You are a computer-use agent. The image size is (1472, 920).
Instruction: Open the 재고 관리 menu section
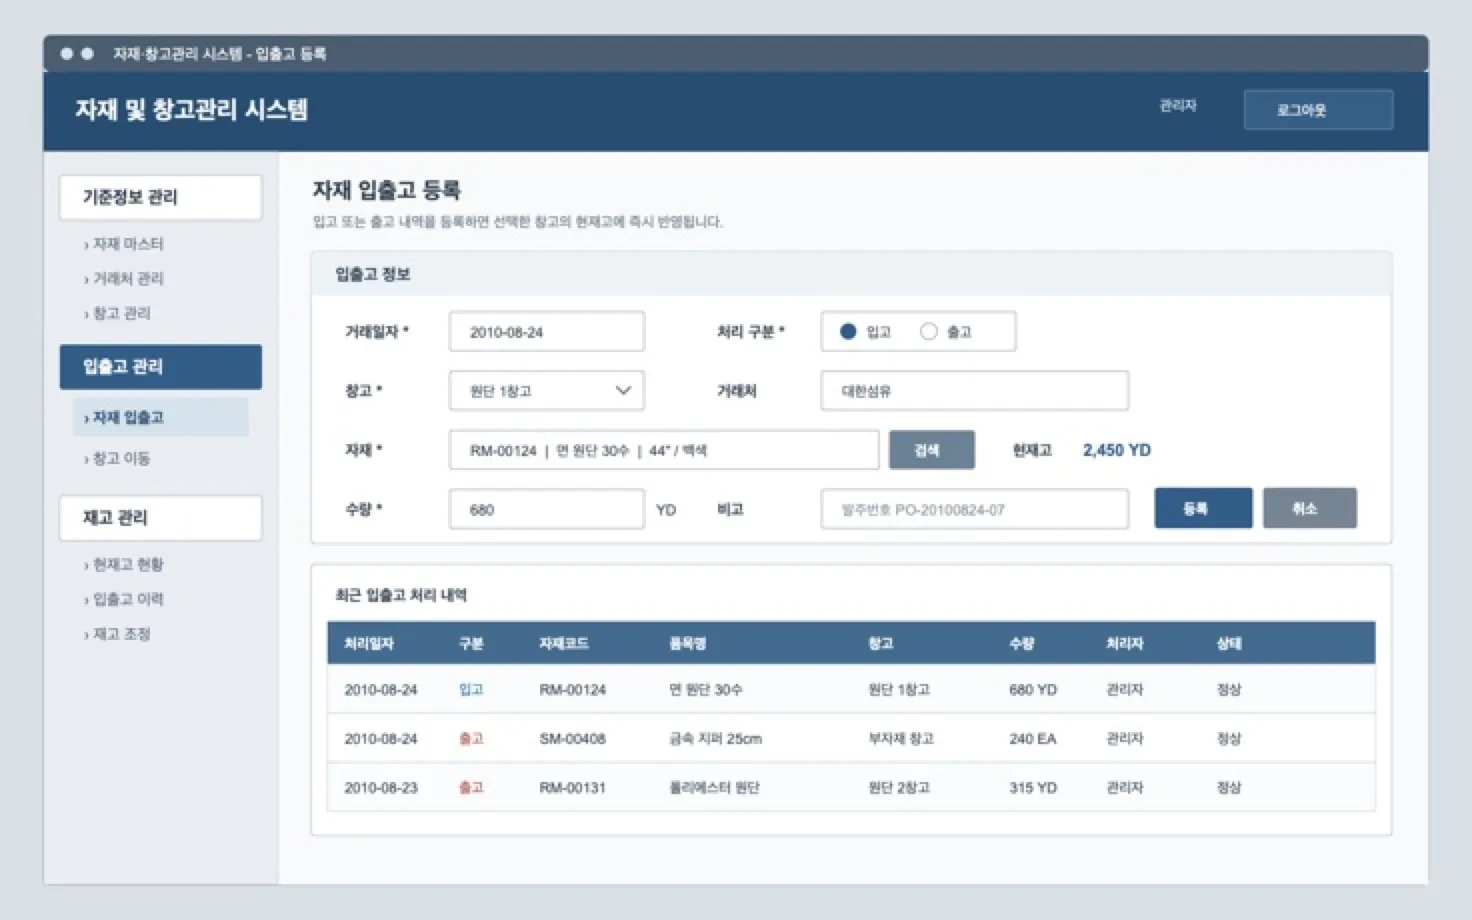[x=161, y=518]
